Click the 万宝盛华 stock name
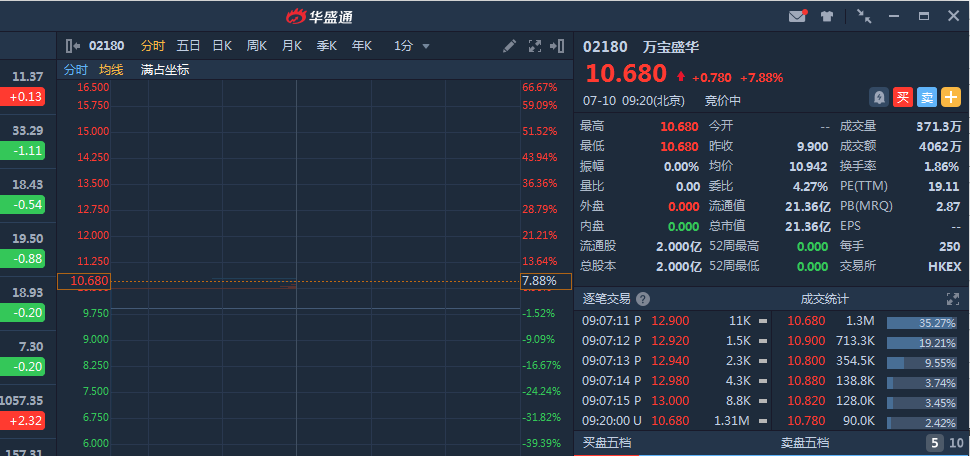This screenshot has height=456, width=970. (x=671, y=46)
